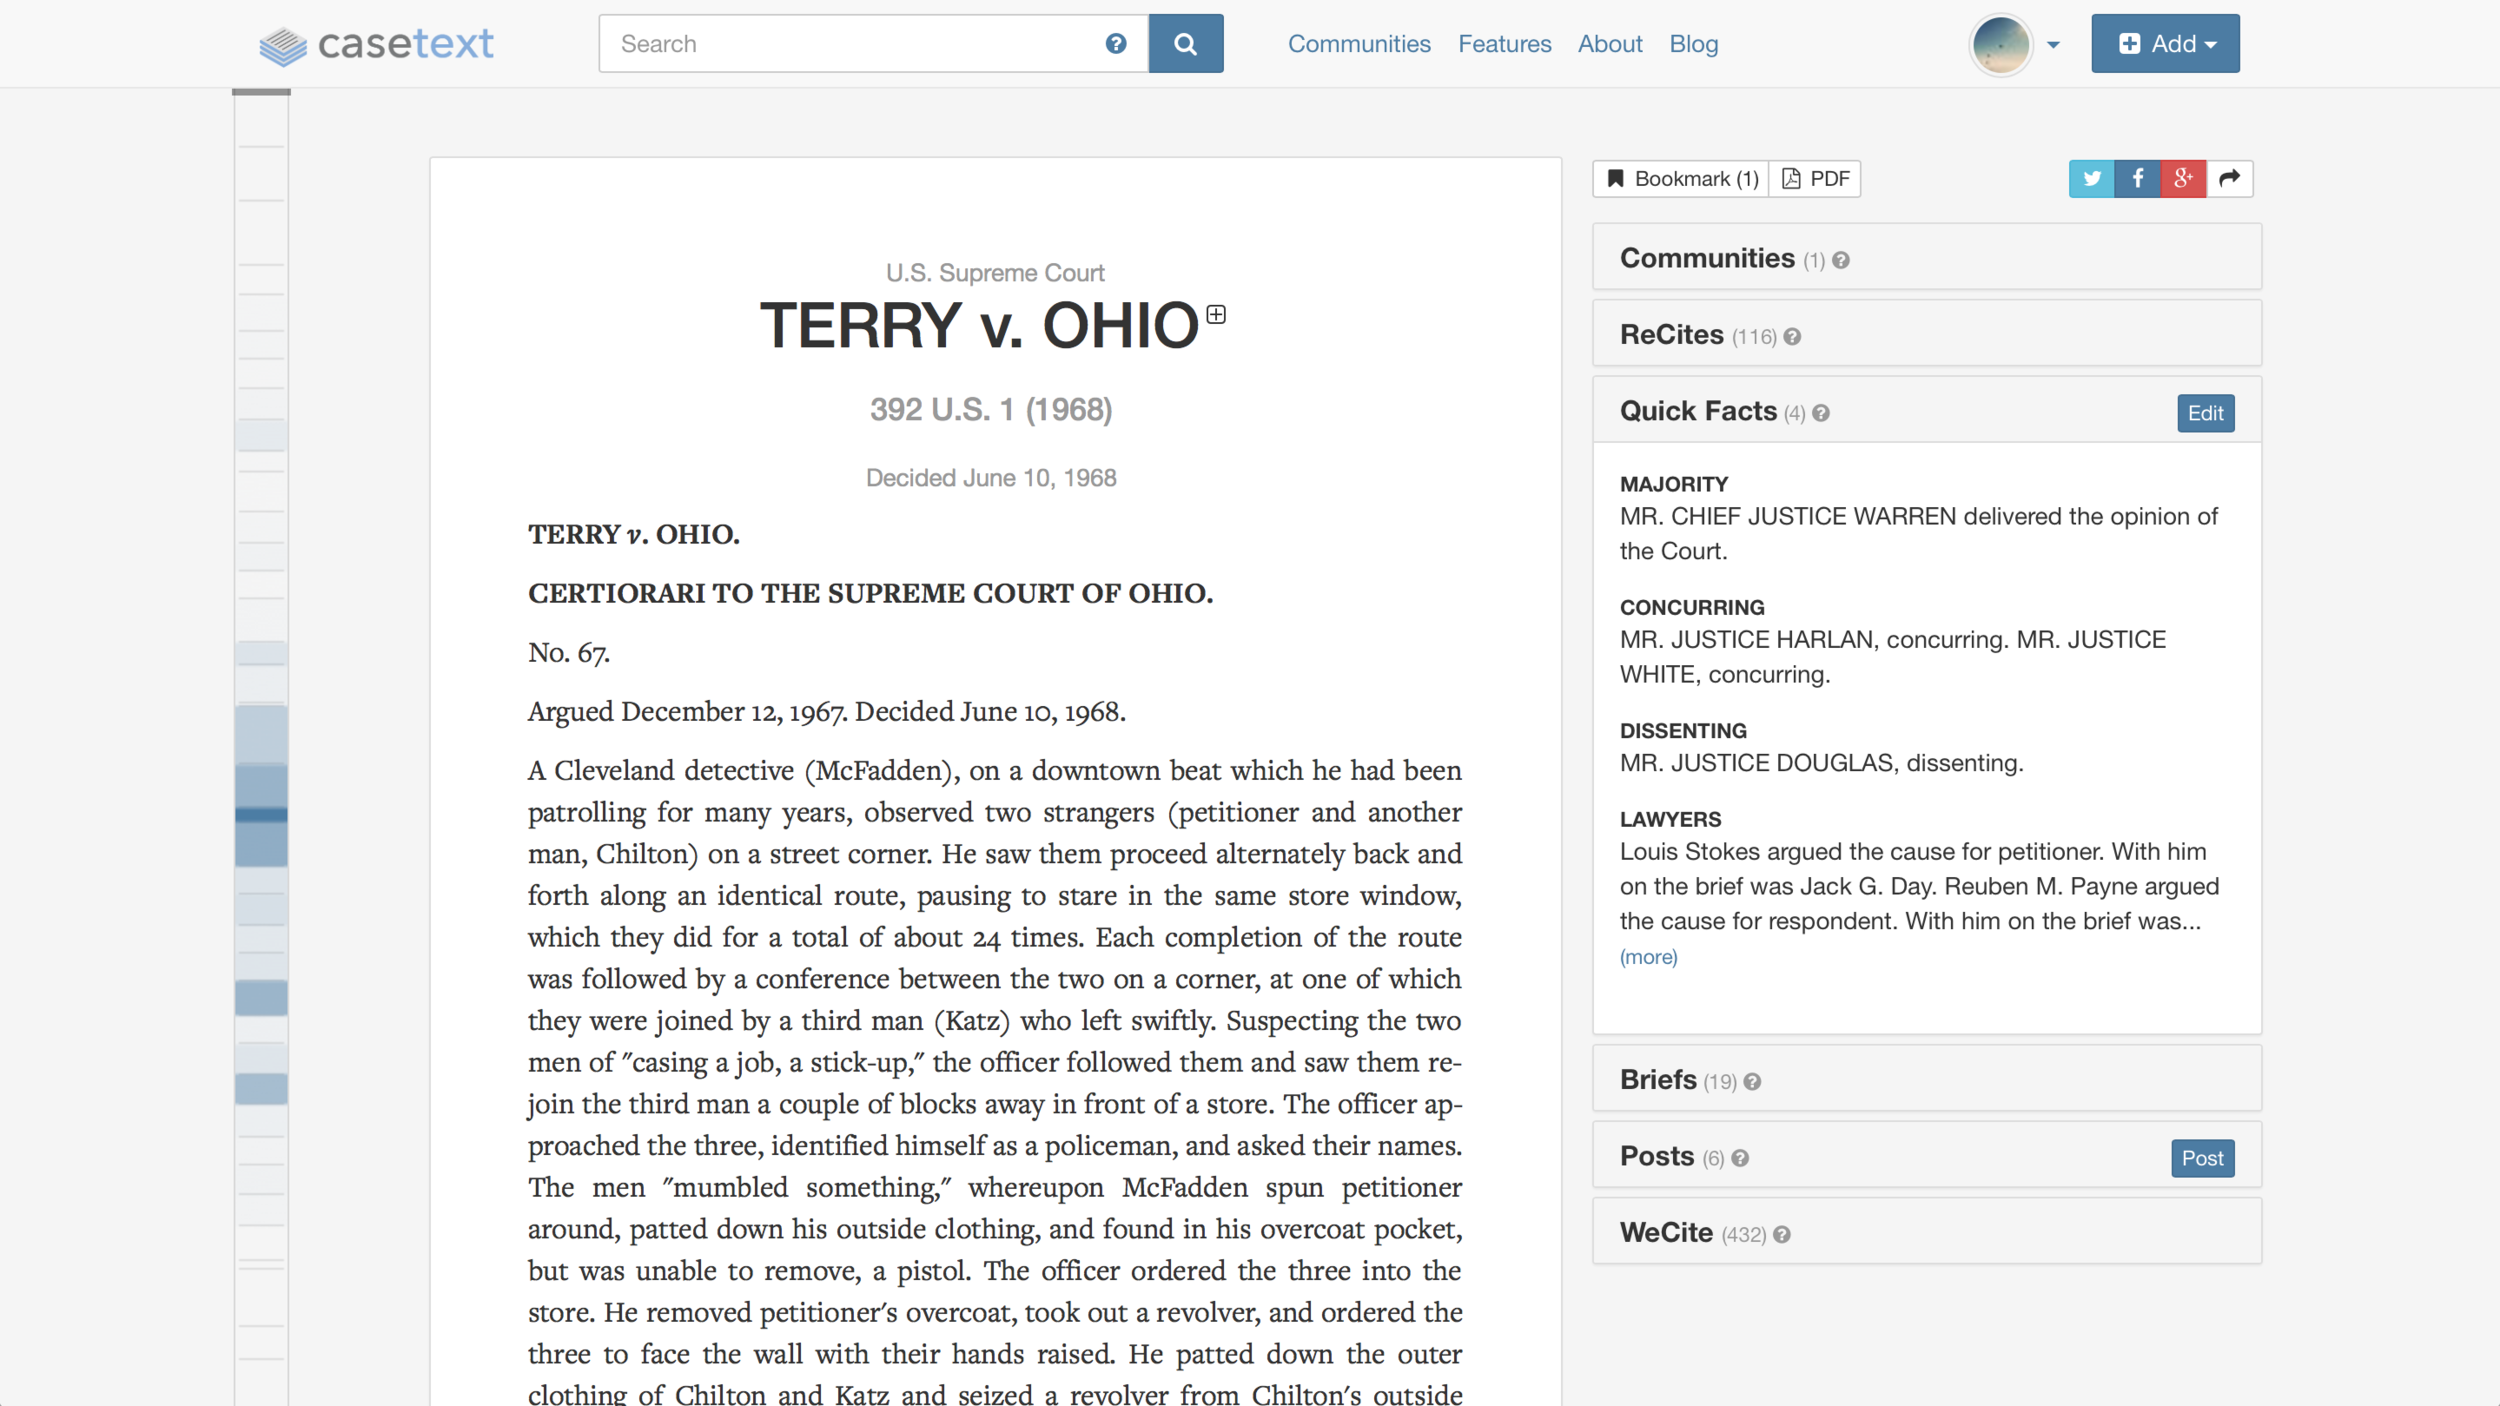Click the Quick Facts help icon
The height and width of the screenshot is (1406, 2500).
[1821, 413]
